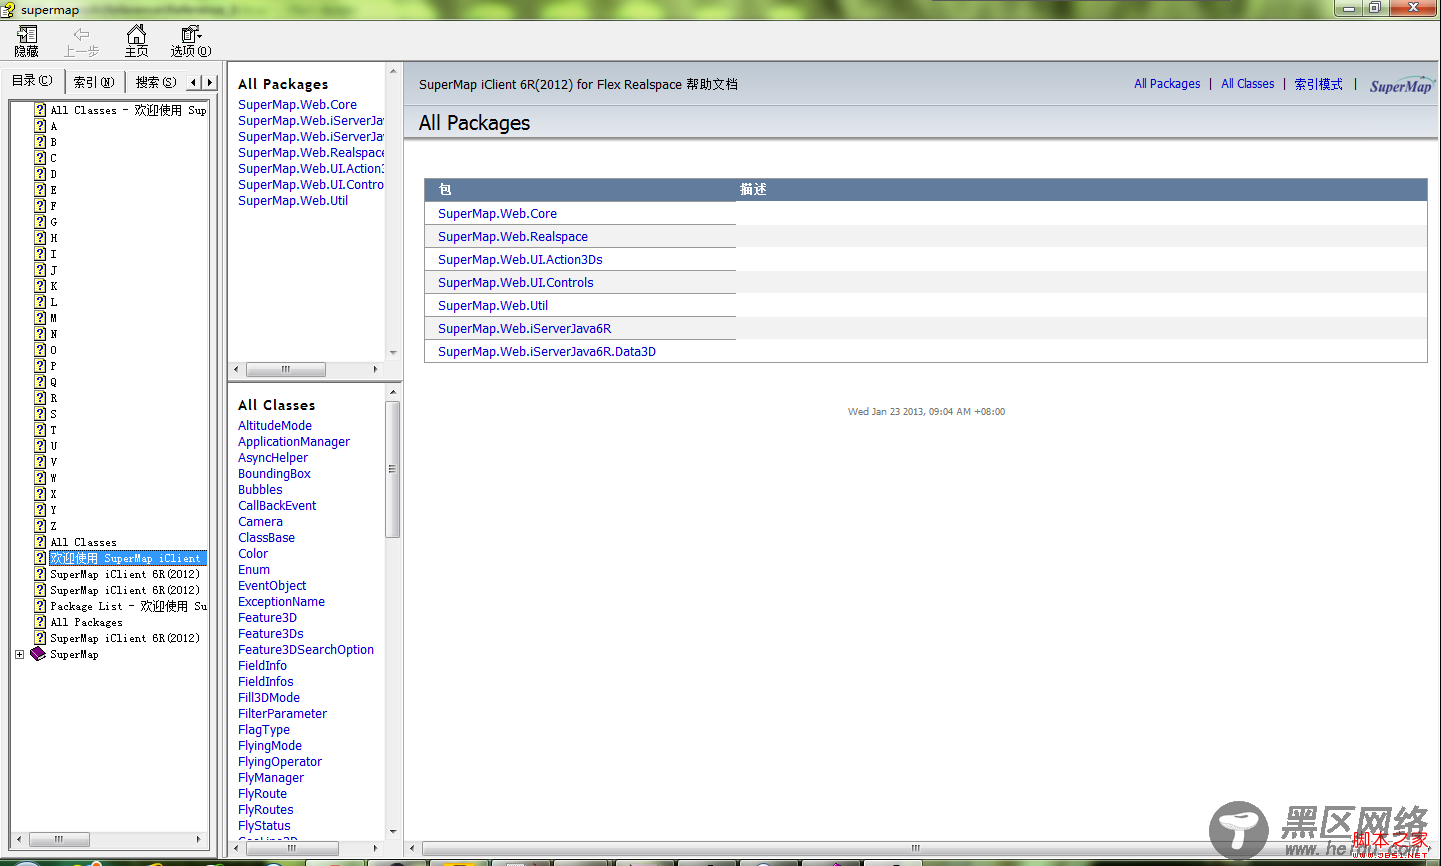The height and width of the screenshot is (866, 1441).
Task: Click the All Classes frame vertical scrollbar
Action: coord(392,470)
